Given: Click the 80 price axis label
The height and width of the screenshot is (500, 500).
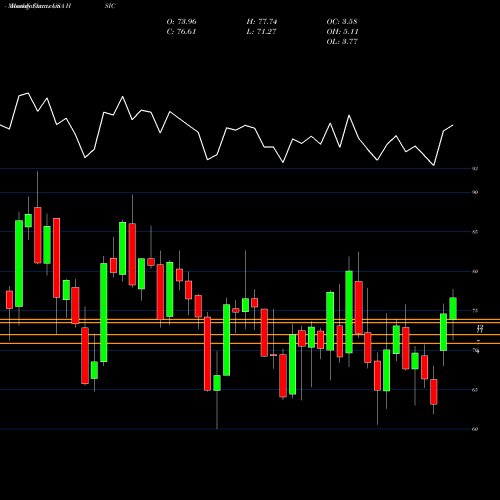Looking at the screenshot, I should pyautogui.click(x=475, y=271).
